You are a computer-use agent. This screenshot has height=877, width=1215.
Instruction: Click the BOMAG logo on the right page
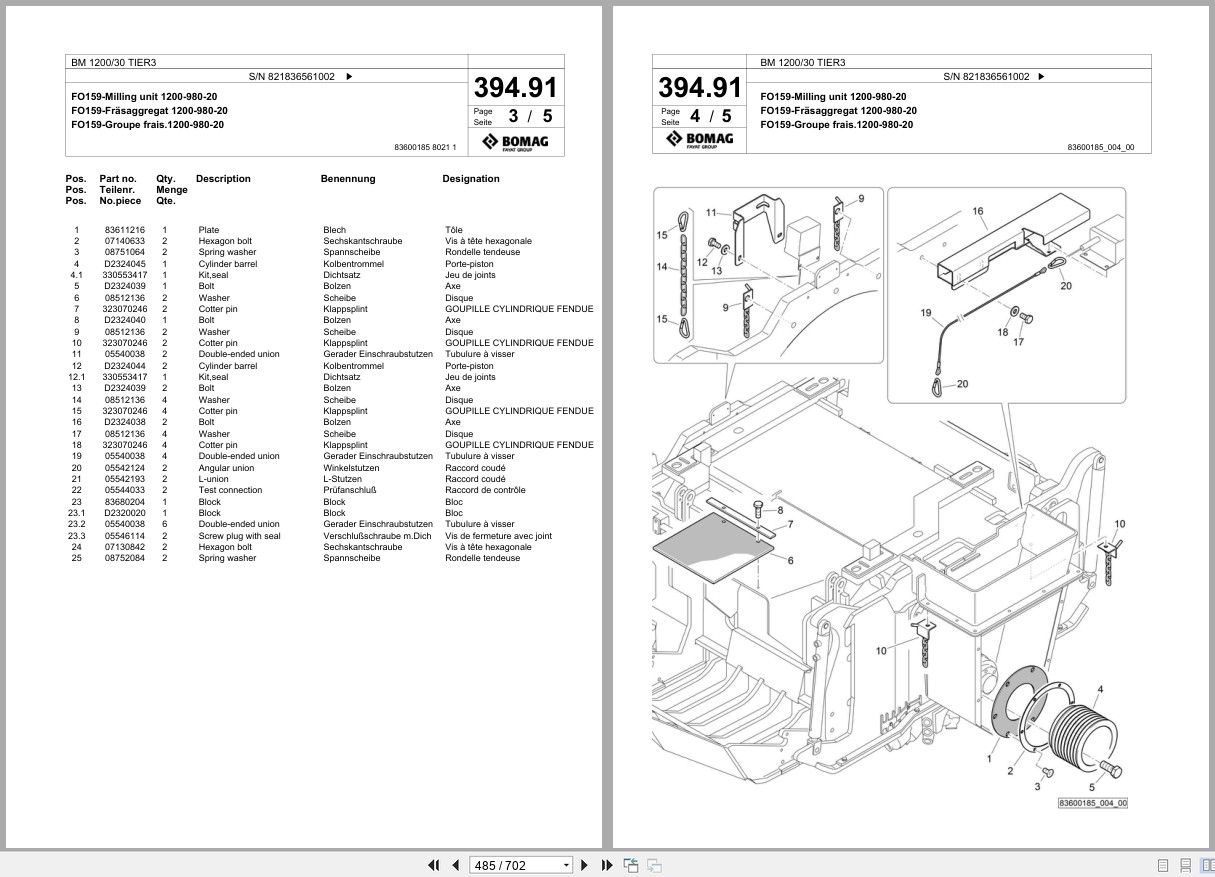701,139
